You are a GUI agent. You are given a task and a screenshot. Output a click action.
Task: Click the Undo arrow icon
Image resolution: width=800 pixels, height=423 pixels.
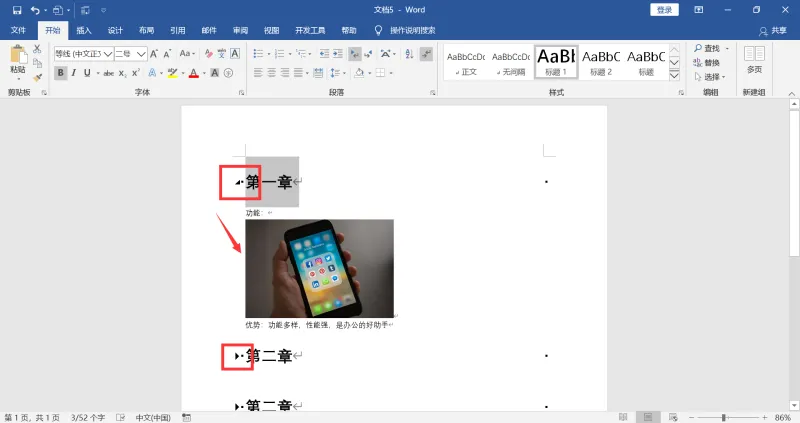35,10
